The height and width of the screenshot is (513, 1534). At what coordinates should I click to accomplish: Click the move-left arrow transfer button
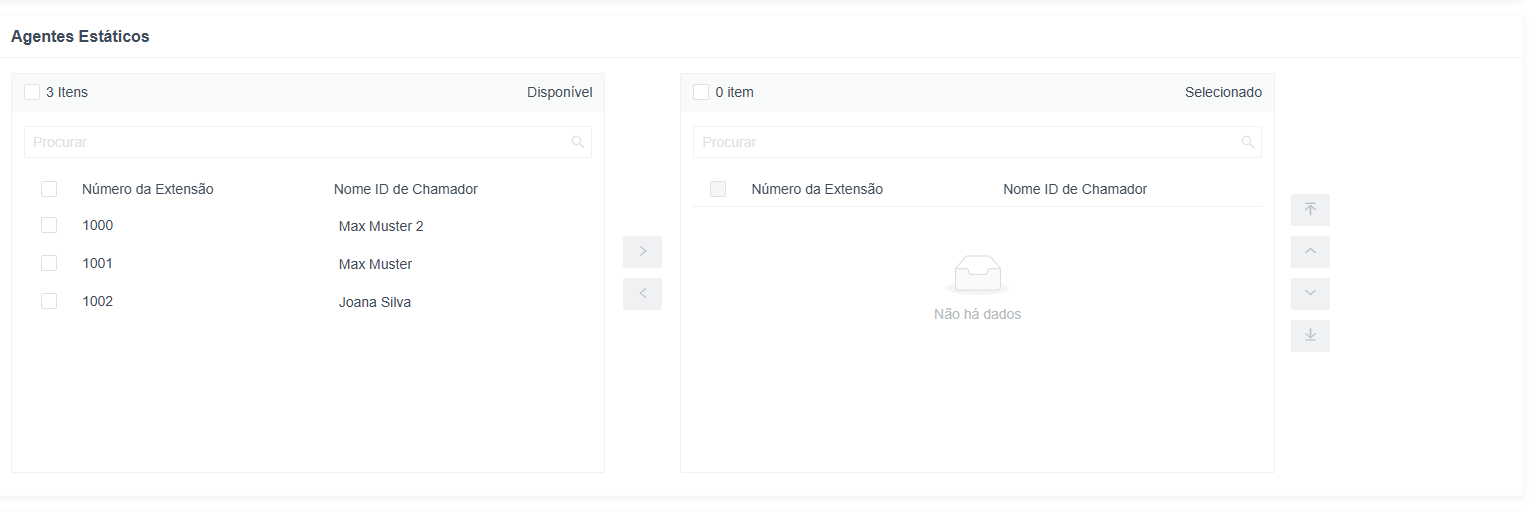[x=642, y=293]
